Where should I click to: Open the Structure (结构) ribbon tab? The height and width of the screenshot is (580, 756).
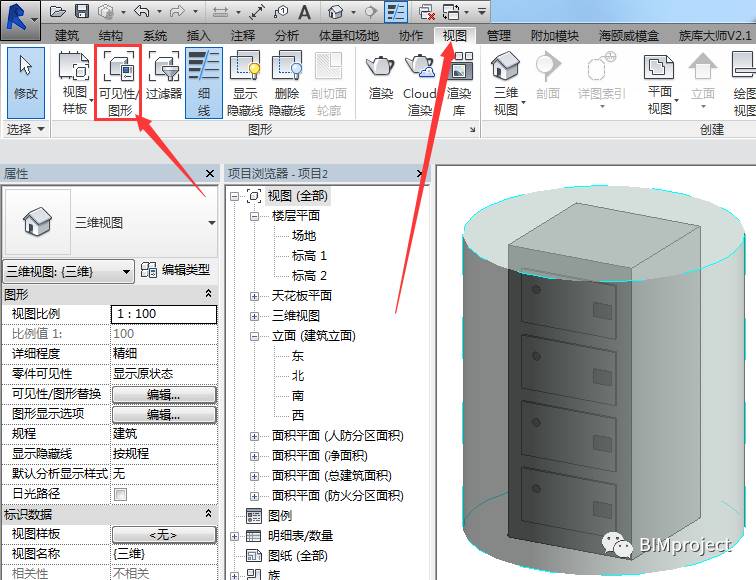click(x=110, y=35)
